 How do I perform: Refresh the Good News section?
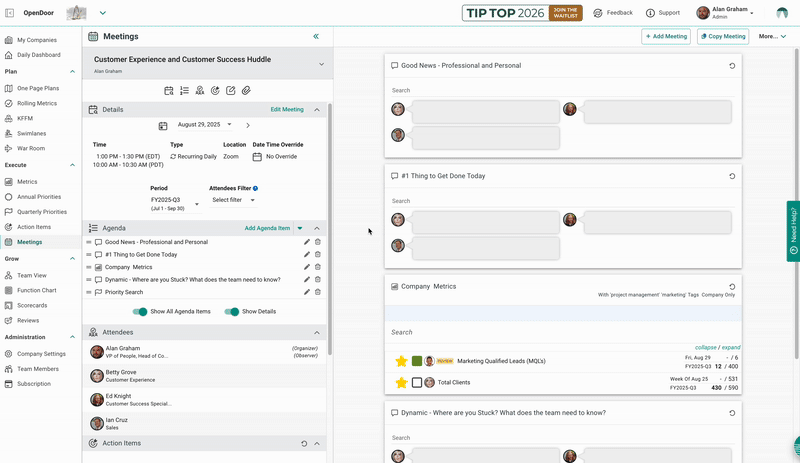point(730,66)
